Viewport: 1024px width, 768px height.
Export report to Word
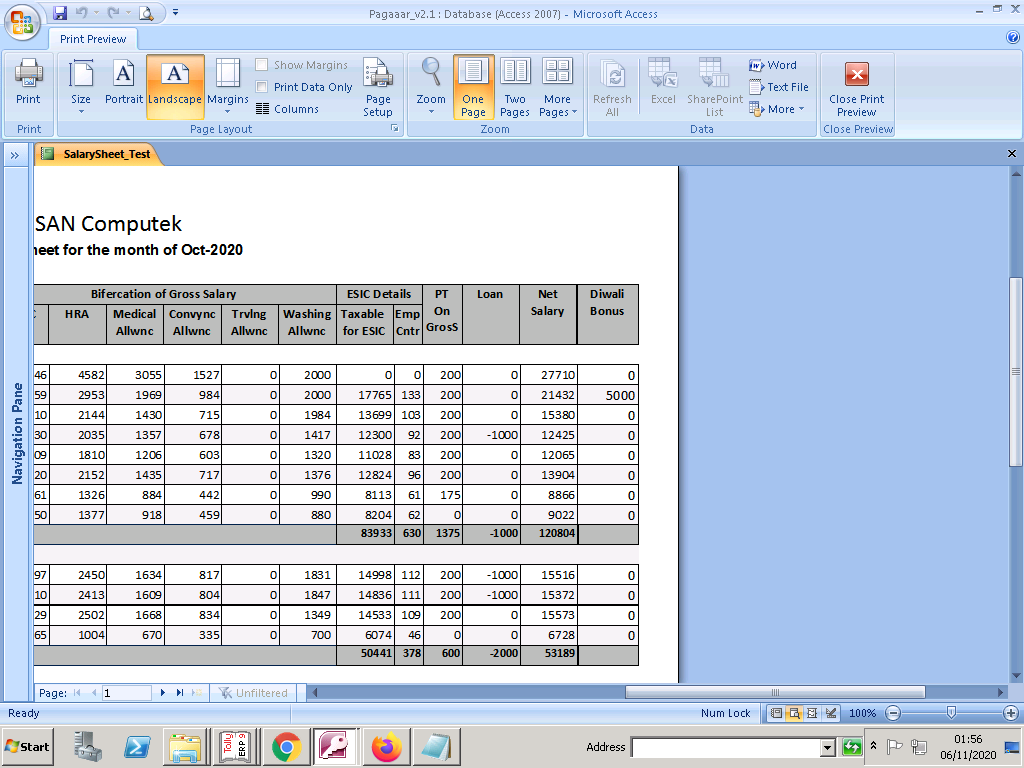[x=773, y=65]
